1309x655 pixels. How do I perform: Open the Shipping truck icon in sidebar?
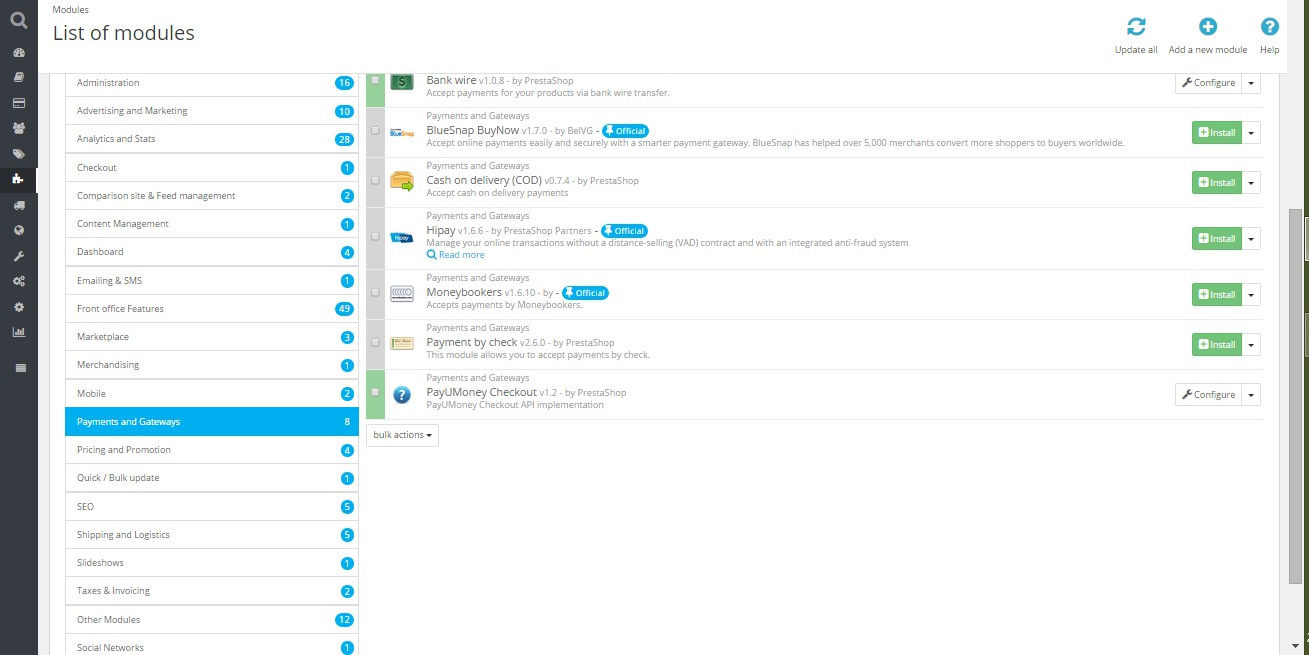[x=18, y=205]
